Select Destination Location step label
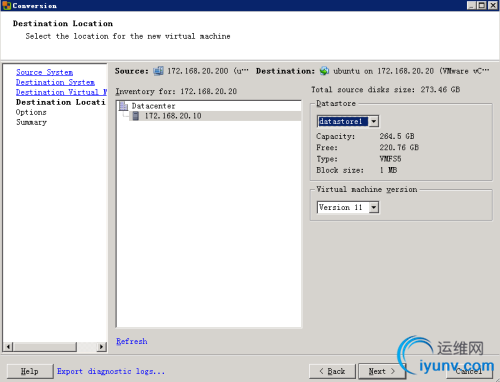Viewport: 500px width, 382px height. [61, 102]
